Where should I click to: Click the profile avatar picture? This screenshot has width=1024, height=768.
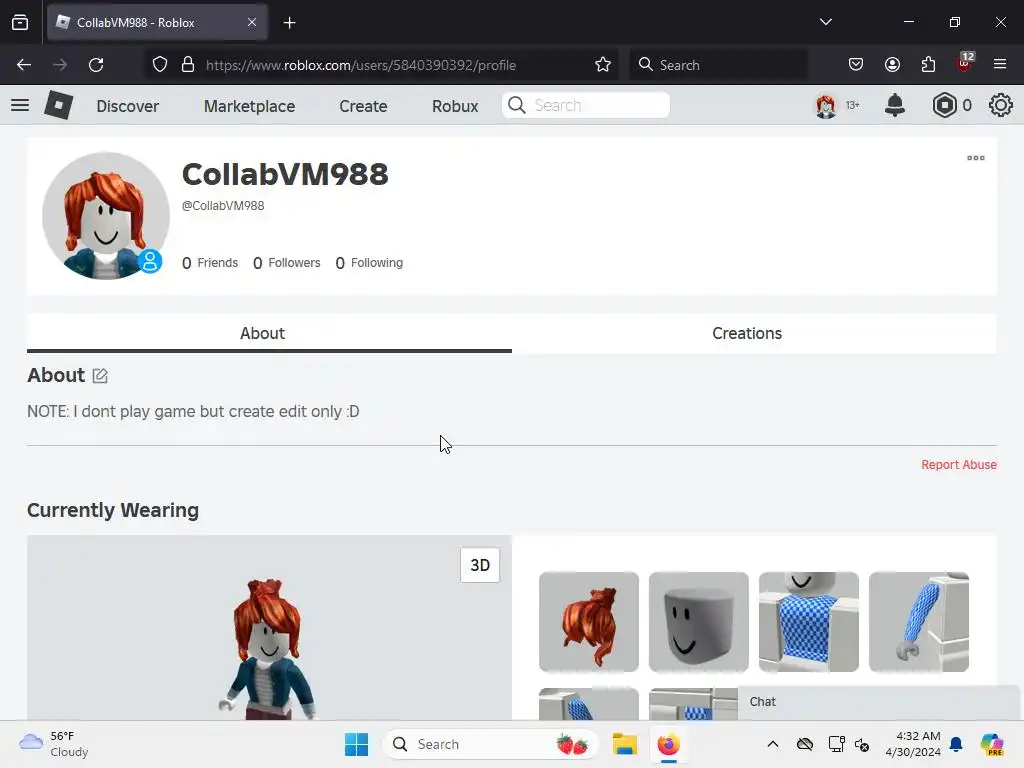click(106, 216)
